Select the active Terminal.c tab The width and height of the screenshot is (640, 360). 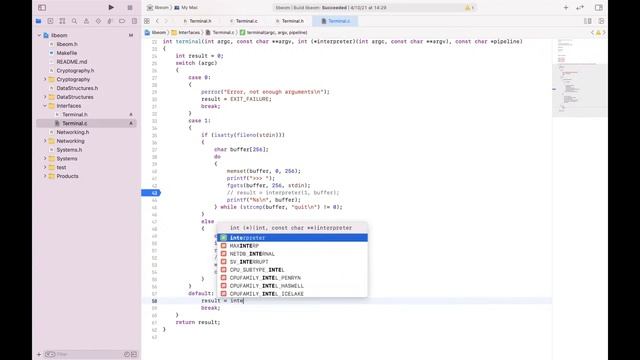336,21
